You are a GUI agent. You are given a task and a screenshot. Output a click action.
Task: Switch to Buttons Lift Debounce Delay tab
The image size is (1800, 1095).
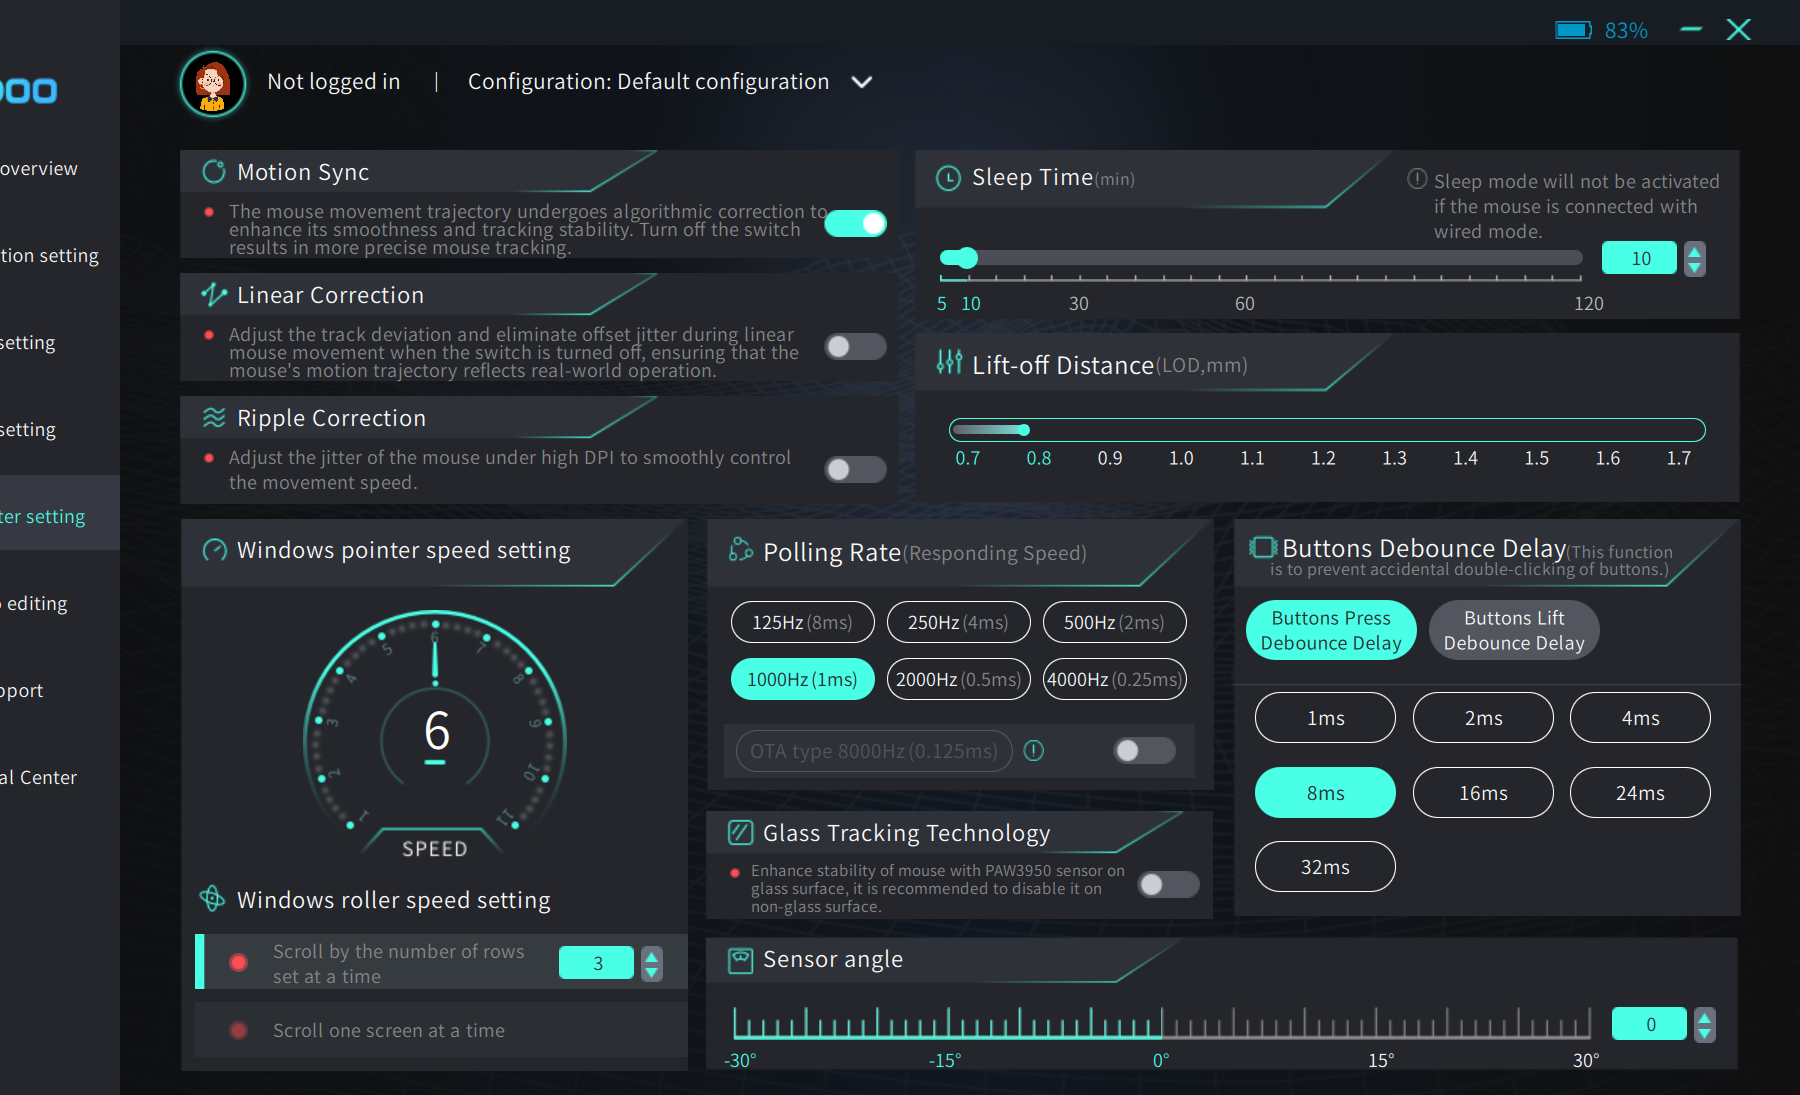tap(1514, 630)
